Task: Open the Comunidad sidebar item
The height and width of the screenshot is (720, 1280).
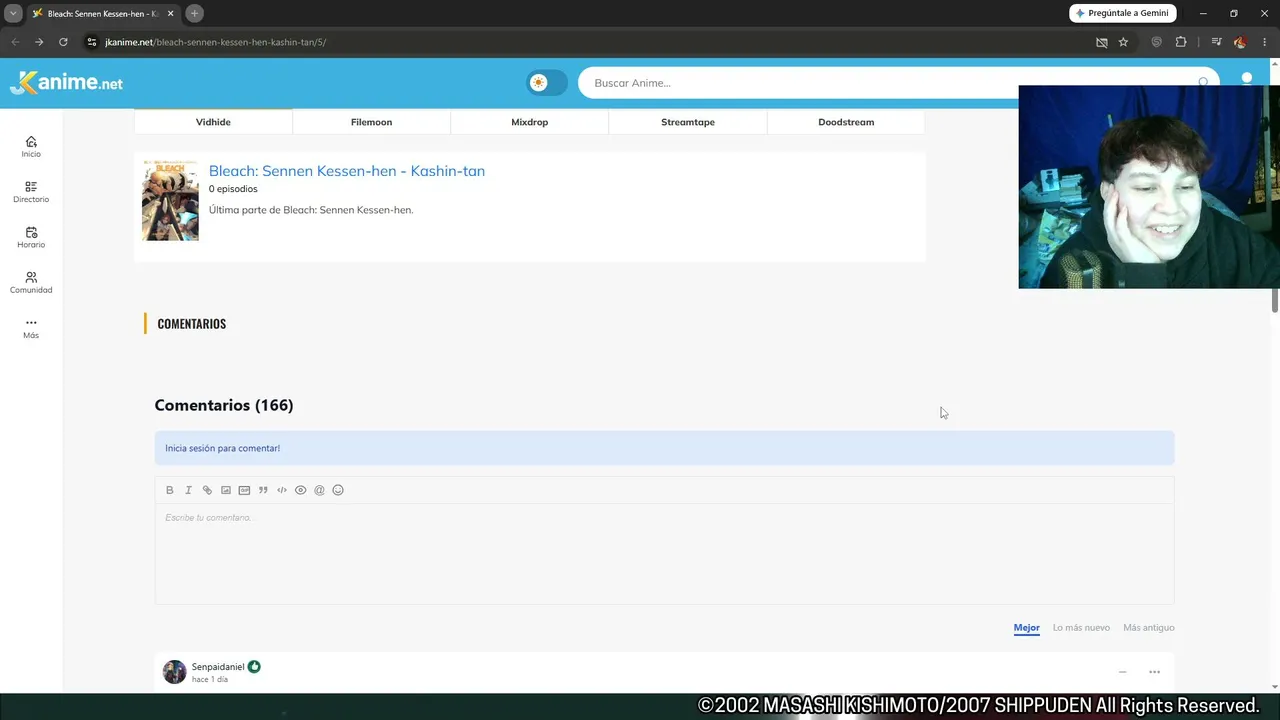Action: click(x=31, y=283)
